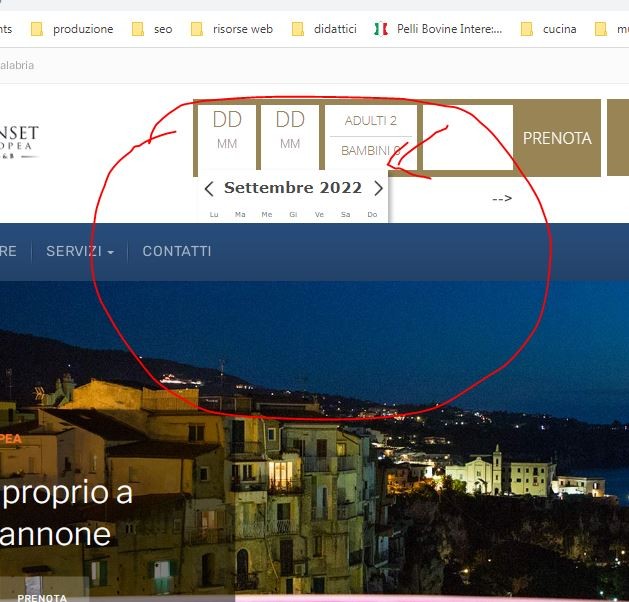Click the Settembre 2022 calendar title

click(293, 188)
